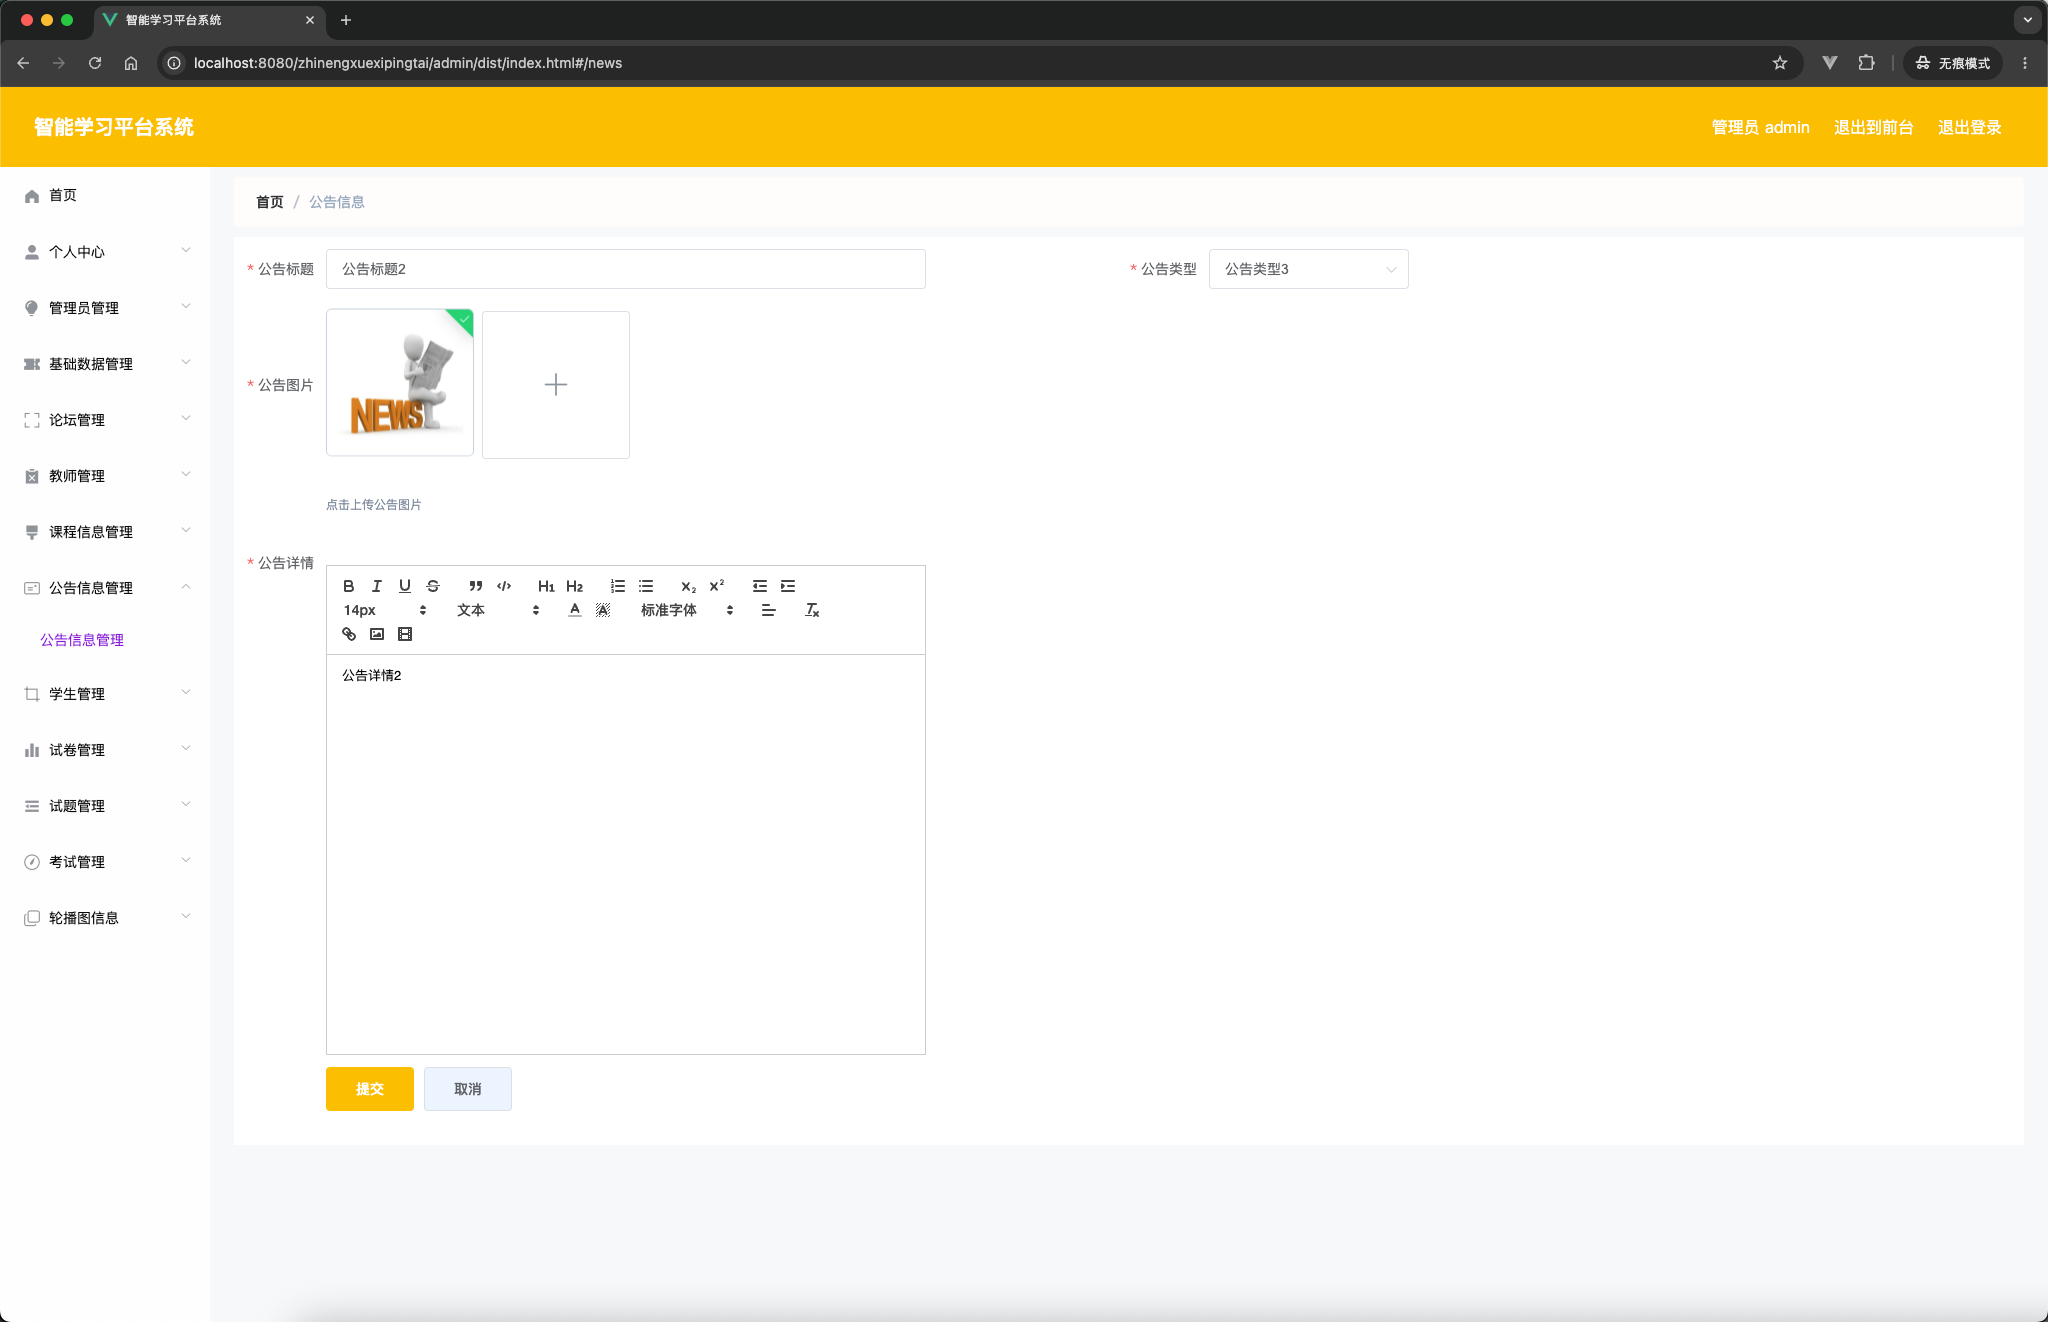2048x1322 pixels.
Task: Click plus box to upload image
Action: (556, 385)
